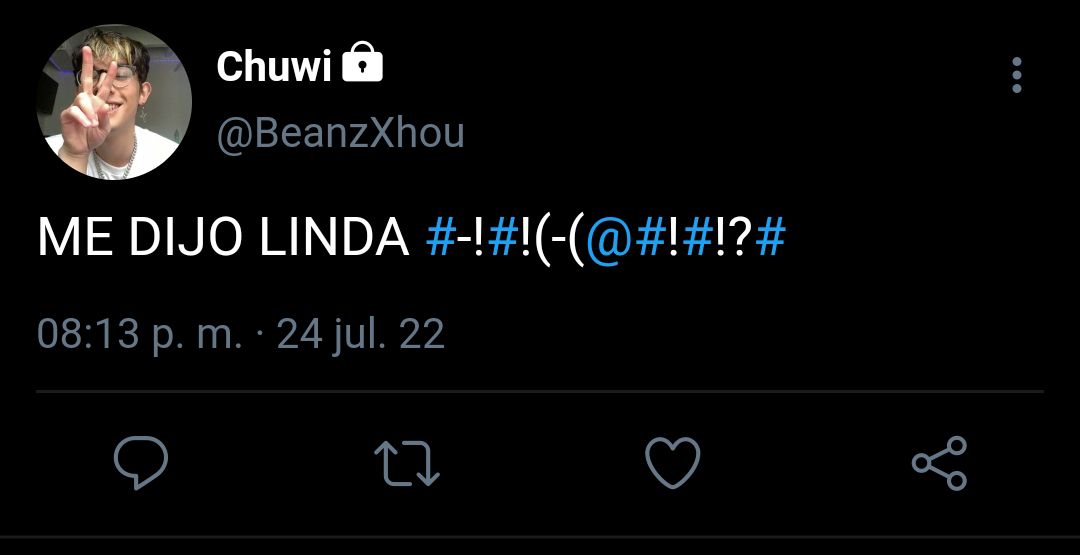The height and width of the screenshot is (555, 1080).
Task: Click the white "(-(" symbols in tweet
Action: click(559, 240)
